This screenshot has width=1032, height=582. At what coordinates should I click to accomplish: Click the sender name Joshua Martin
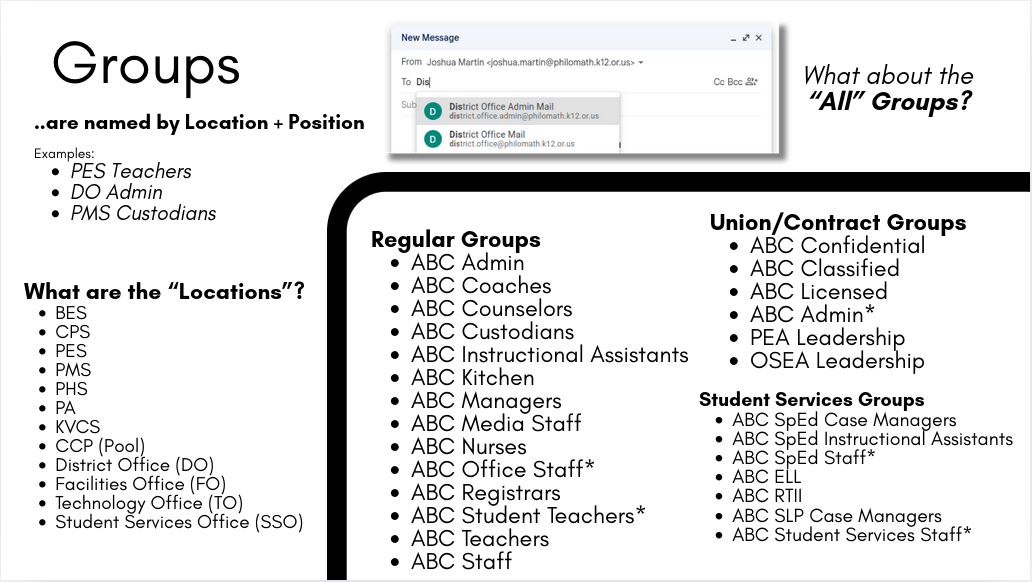tap(455, 63)
